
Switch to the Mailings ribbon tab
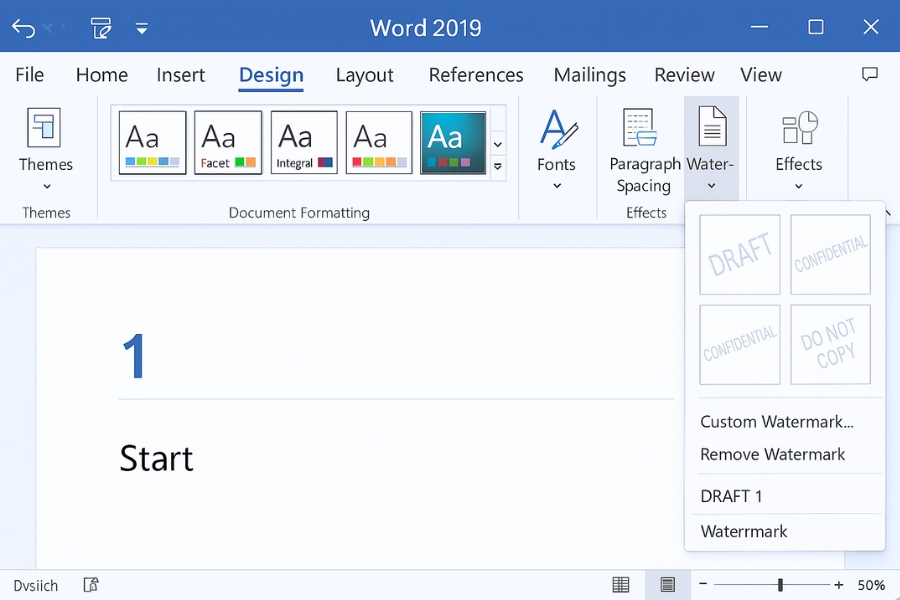click(589, 75)
